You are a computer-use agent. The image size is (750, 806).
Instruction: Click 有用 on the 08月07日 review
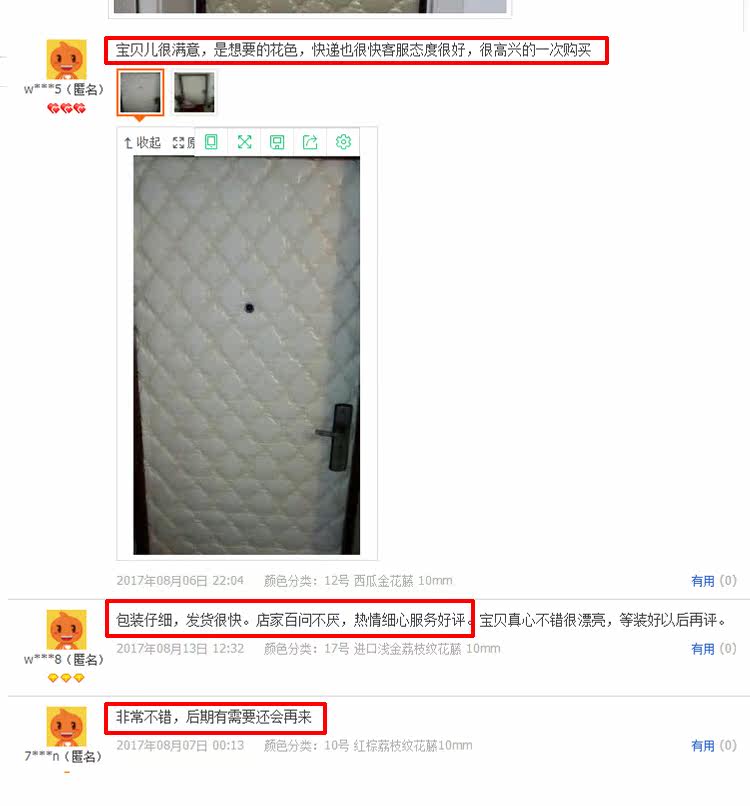(x=703, y=745)
